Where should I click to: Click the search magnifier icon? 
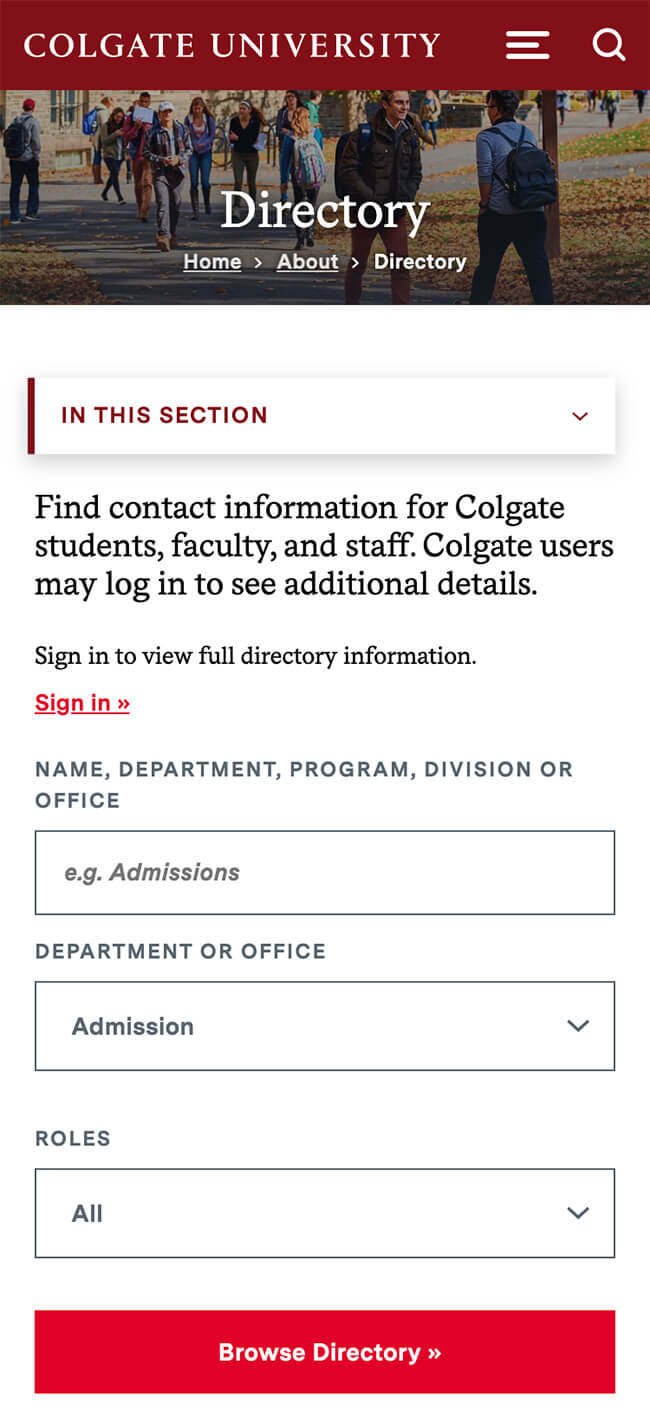click(608, 45)
